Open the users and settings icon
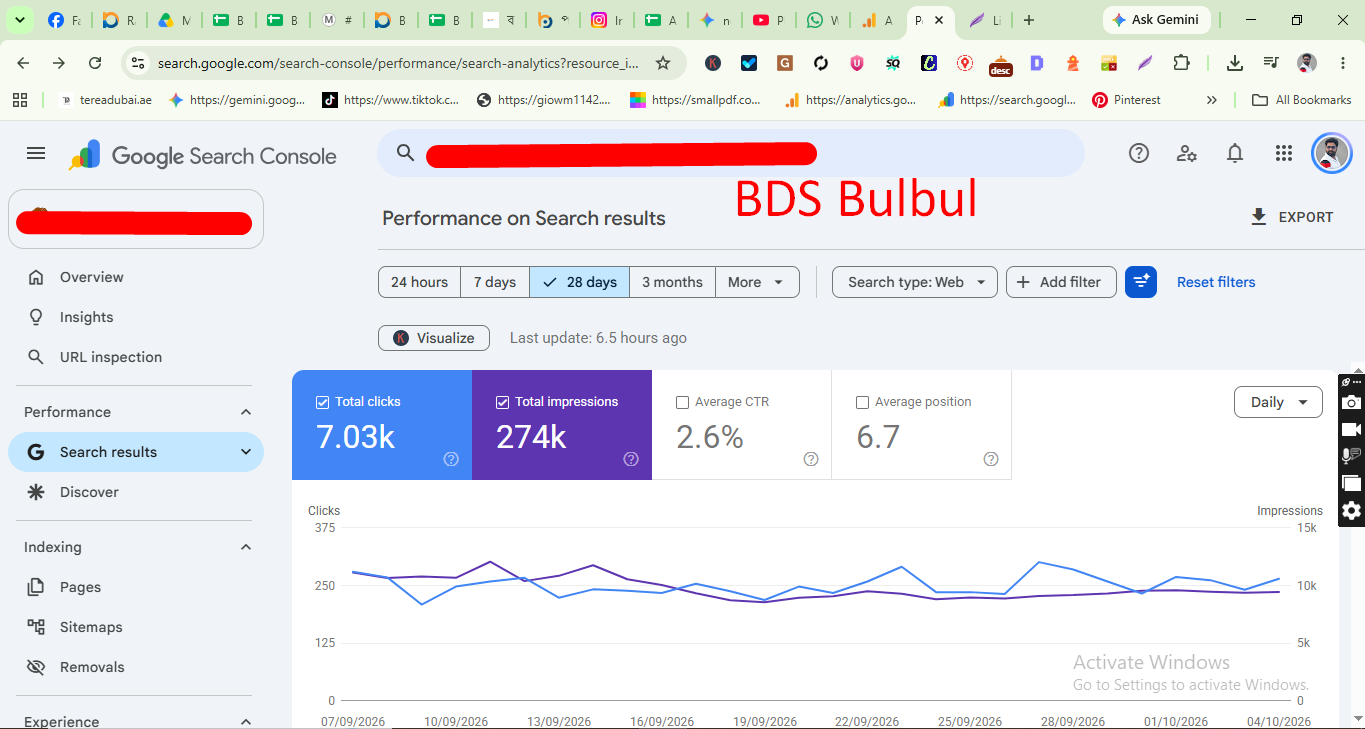Image resolution: width=1365 pixels, height=729 pixels. [x=1187, y=153]
